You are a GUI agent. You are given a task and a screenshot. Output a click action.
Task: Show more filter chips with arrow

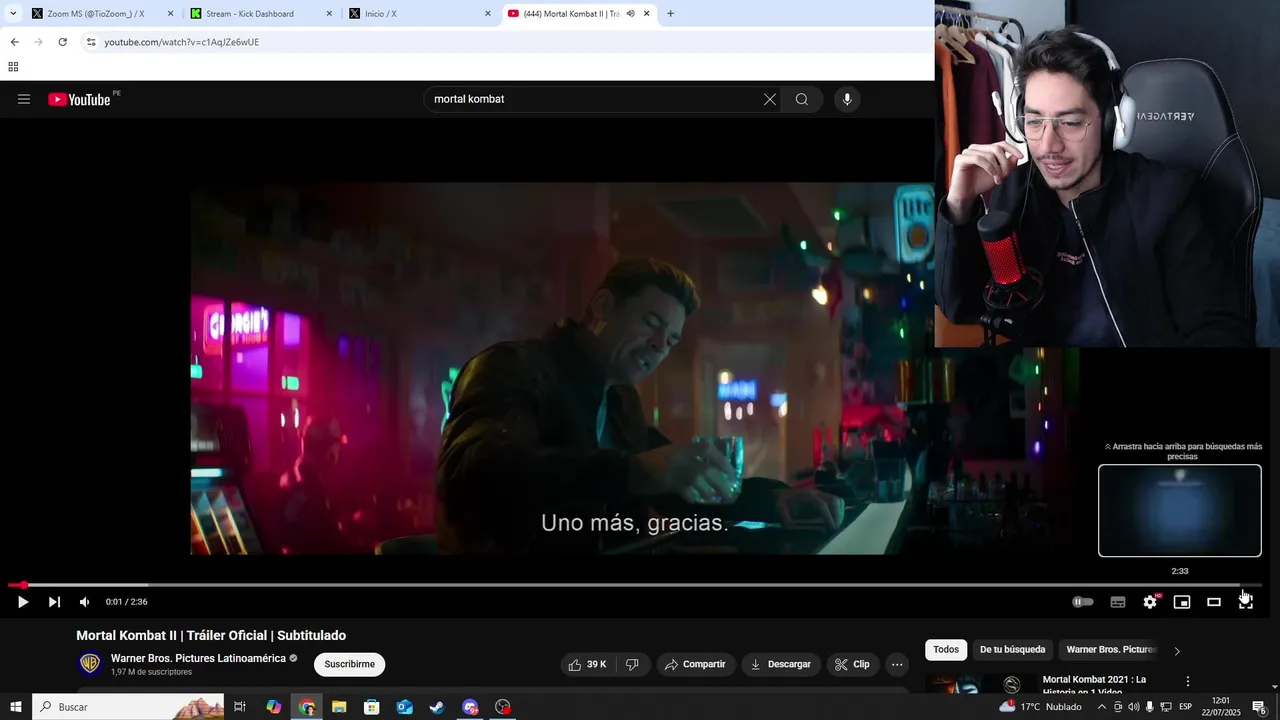click(1177, 651)
